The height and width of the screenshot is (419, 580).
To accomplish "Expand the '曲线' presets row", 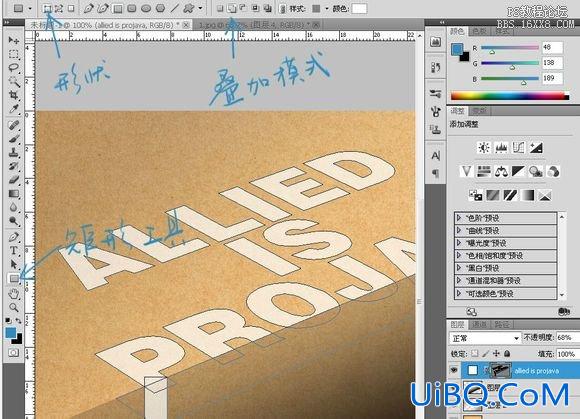I will pos(459,230).
